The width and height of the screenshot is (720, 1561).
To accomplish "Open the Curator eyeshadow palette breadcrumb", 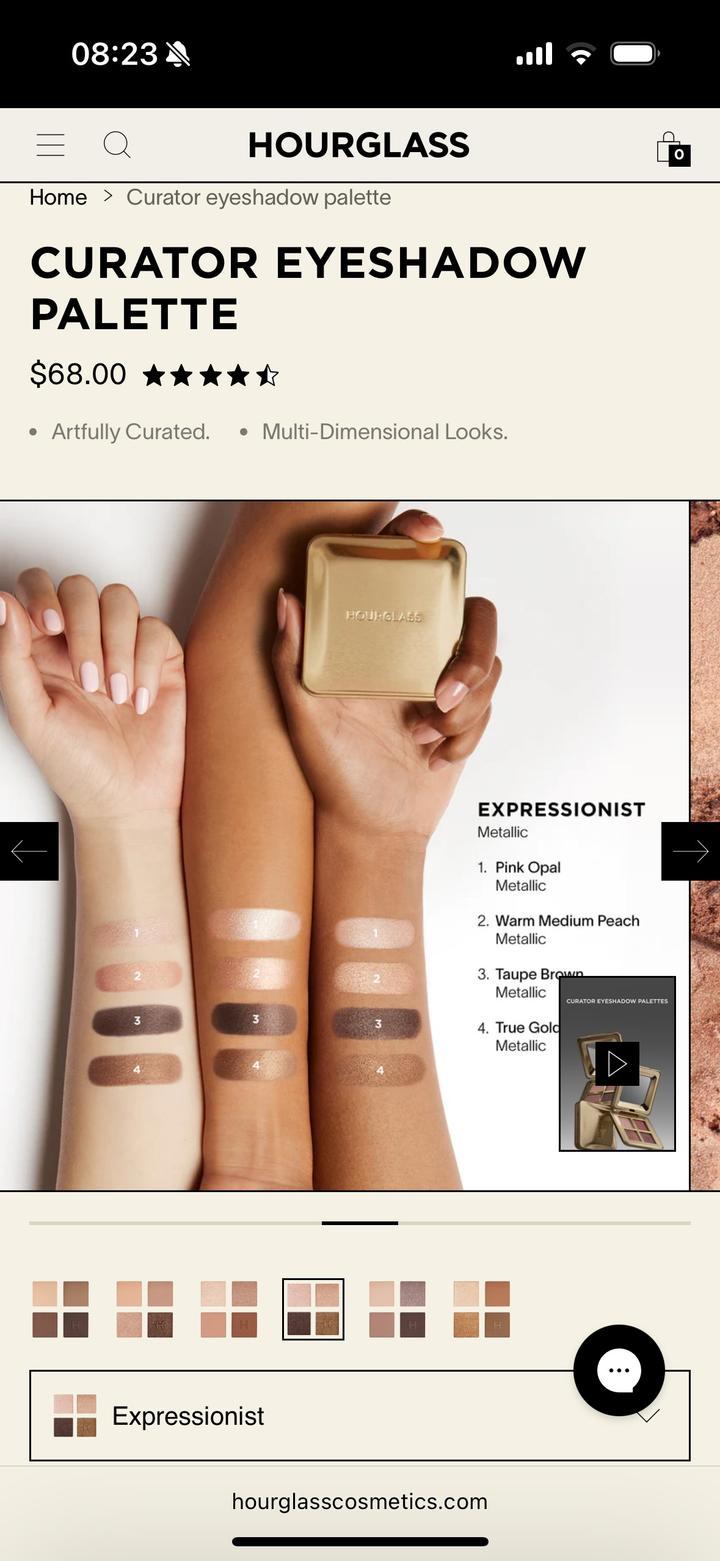I will (x=258, y=197).
